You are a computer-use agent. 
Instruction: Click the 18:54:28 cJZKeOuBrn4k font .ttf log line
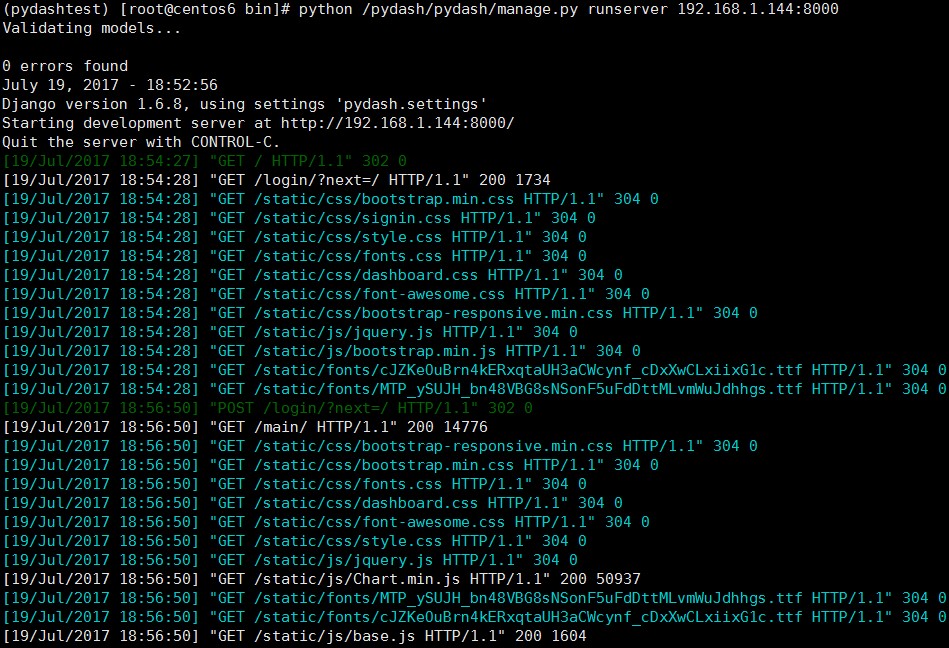click(474, 370)
